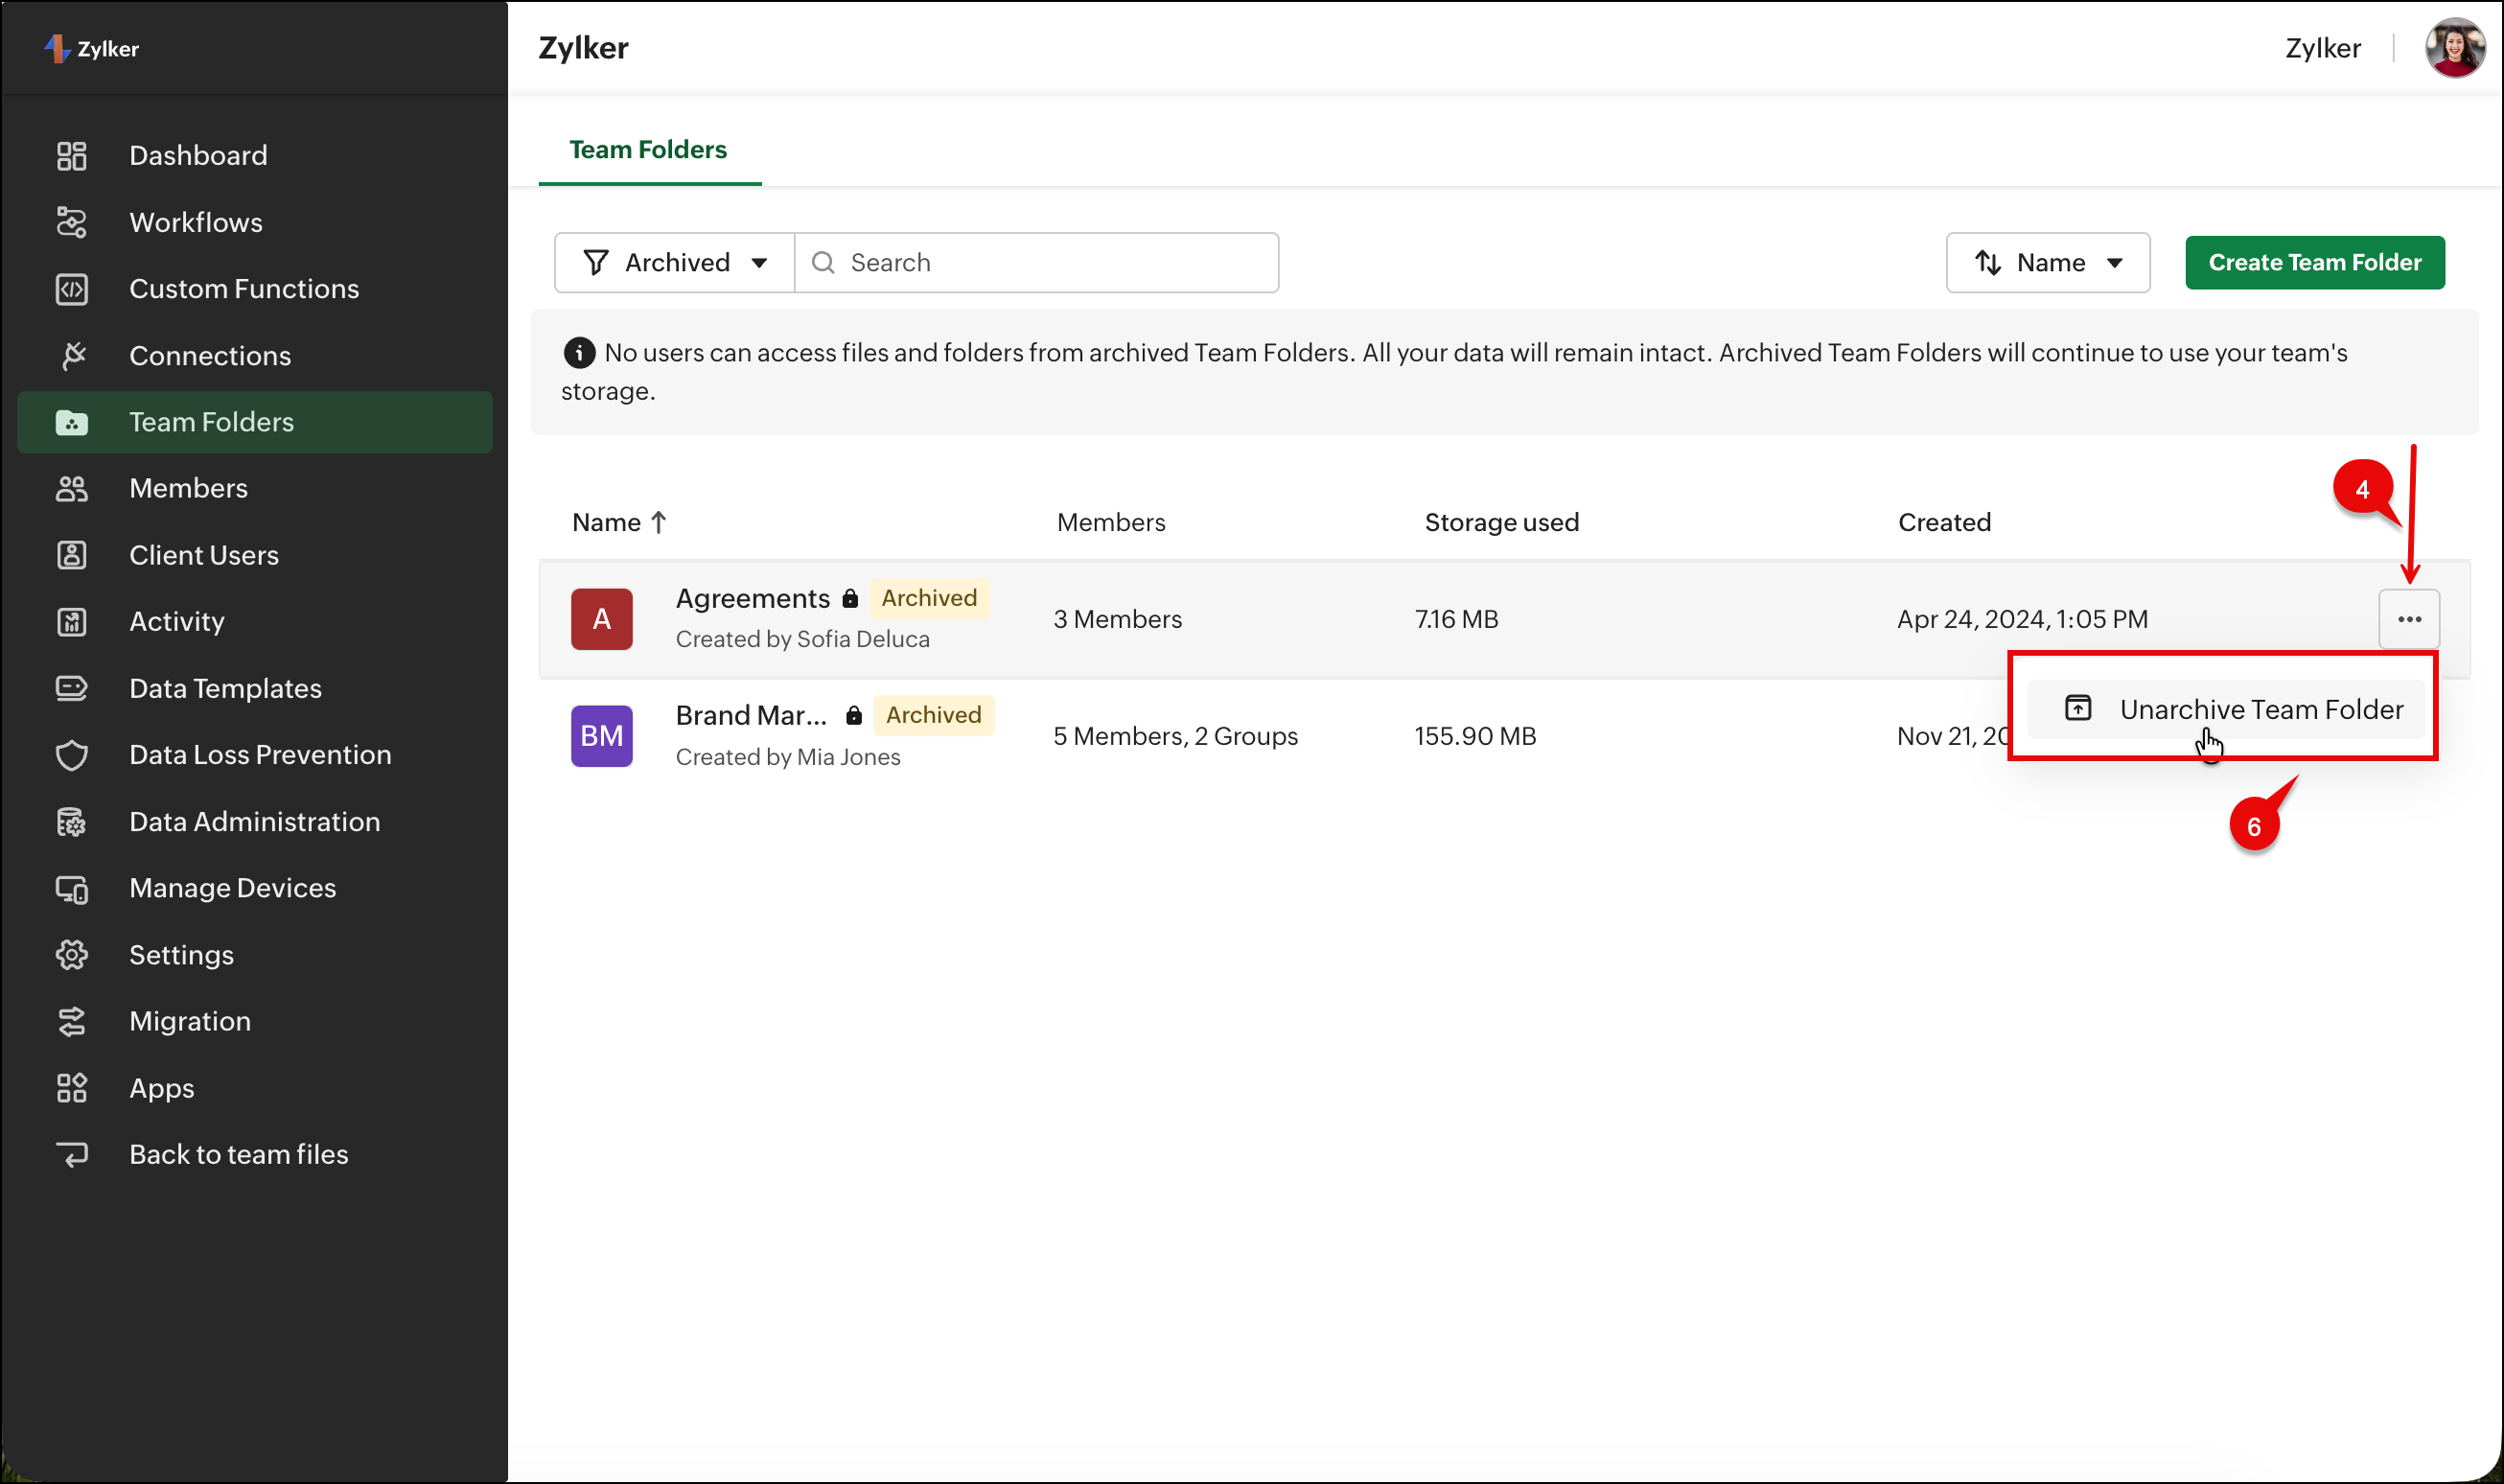Click the Agreements folder red A thumbnail
This screenshot has height=1484, width=2504.
601,619
